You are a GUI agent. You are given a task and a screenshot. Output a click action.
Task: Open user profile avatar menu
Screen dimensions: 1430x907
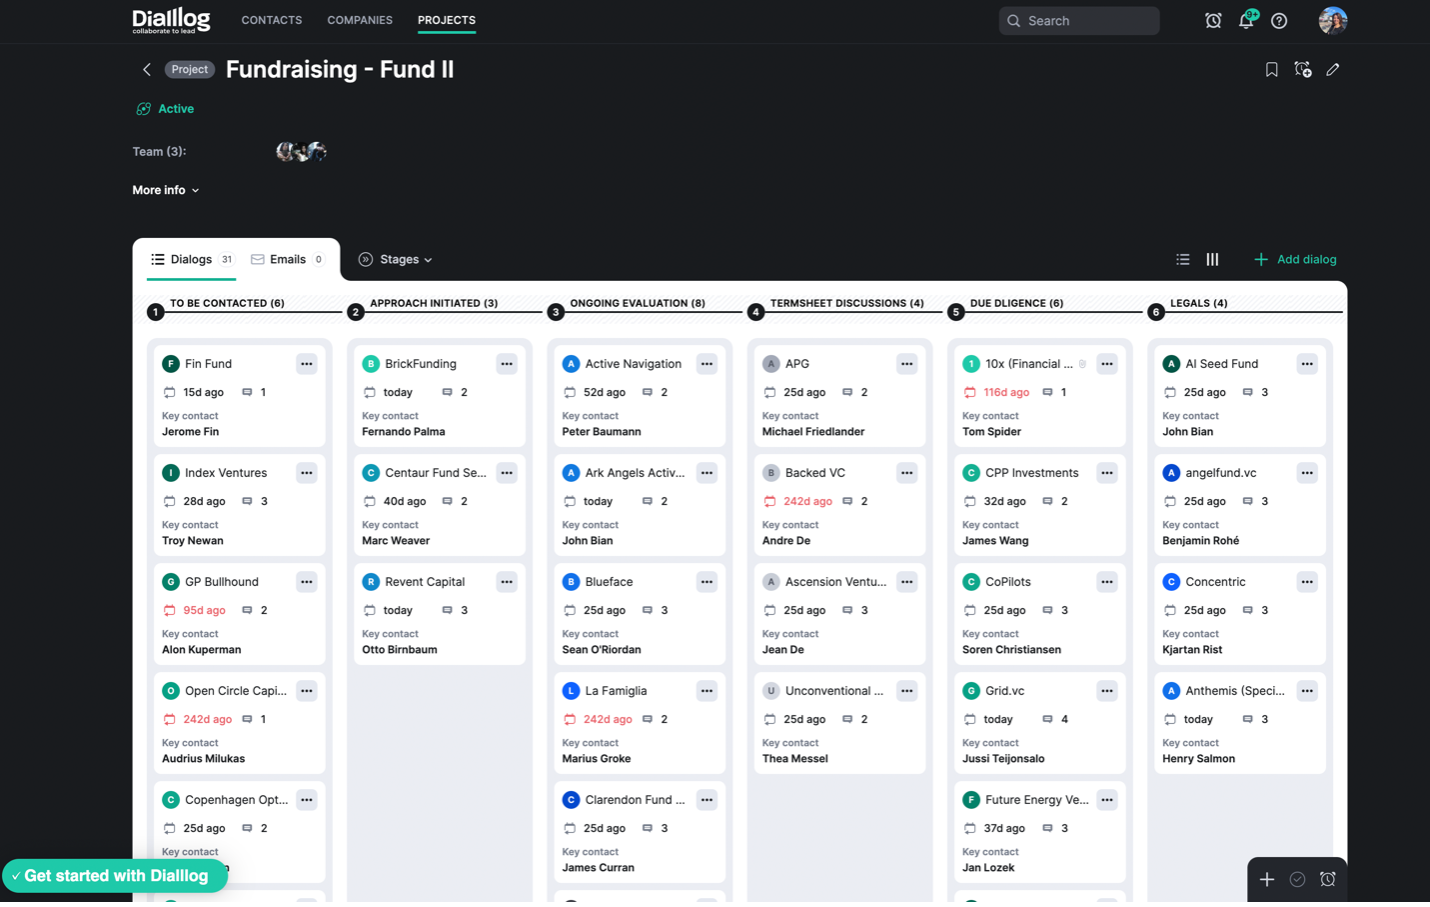[1332, 20]
